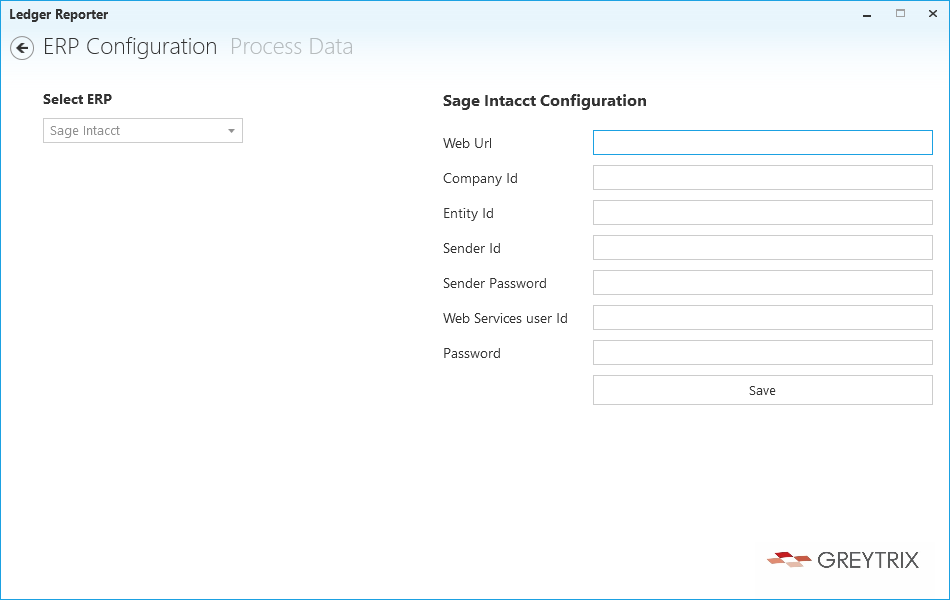Click the Sage Intacct Configuration heading
The image size is (950, 600).
pos(544,101)
